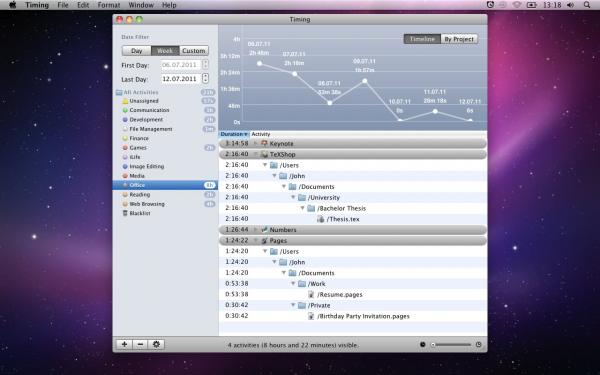Click the Numbers app icon in the activity list
The height and width of the screenshot is (375, 600).
click(264, 230)
